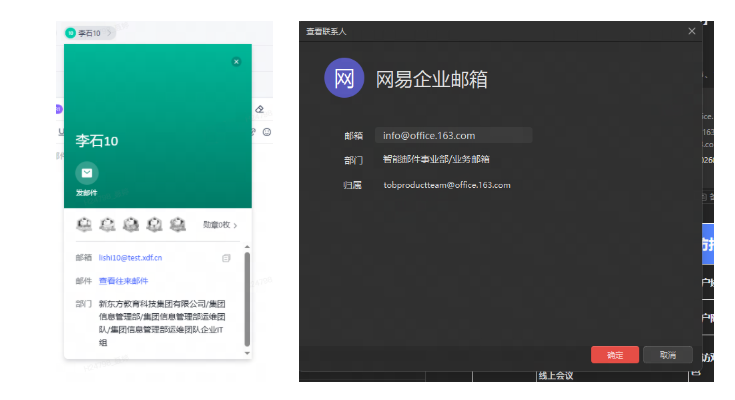Click the 线上会议 cell behind the dialog
Screen dimensions: 735x400
click(556, 376)
